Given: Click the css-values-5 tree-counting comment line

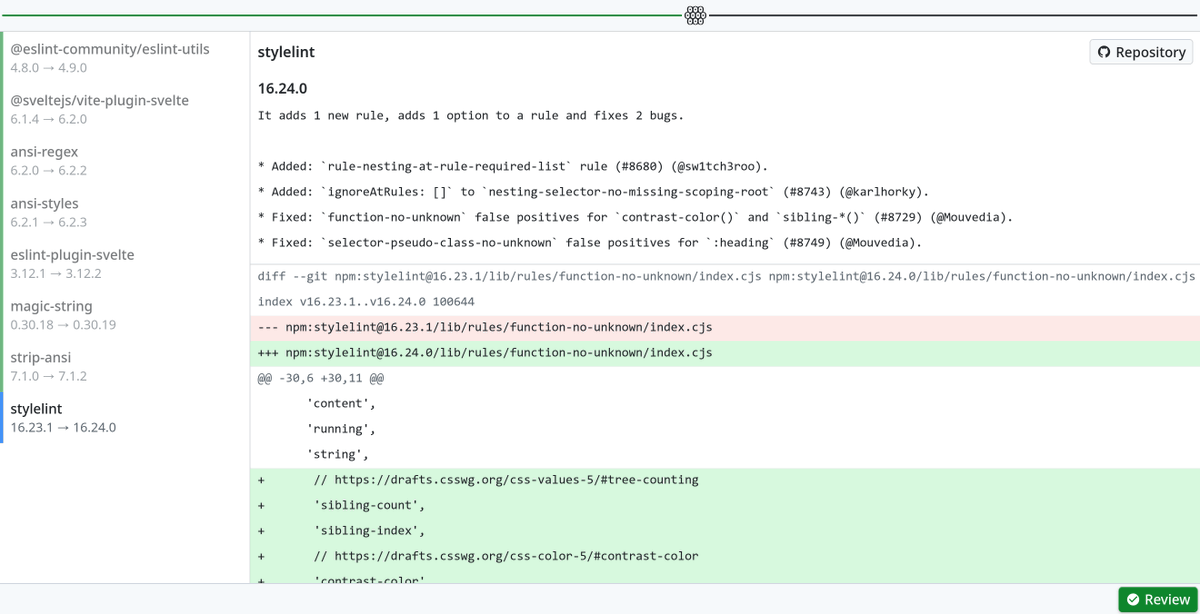Looking at the screenshot, I should (725, 480).
